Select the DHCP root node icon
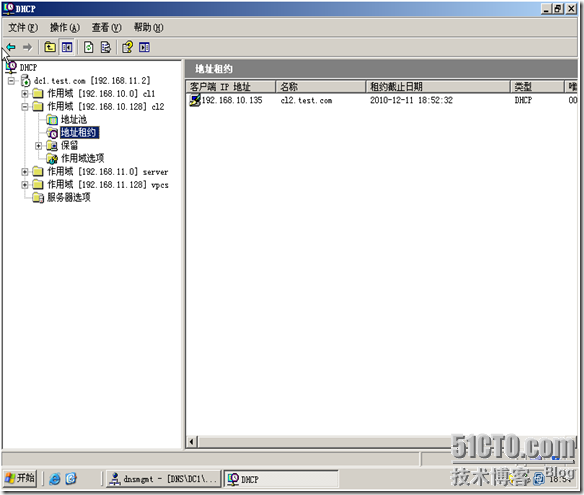The height and width of the screenshot is (495, 584). click(11, 67)
